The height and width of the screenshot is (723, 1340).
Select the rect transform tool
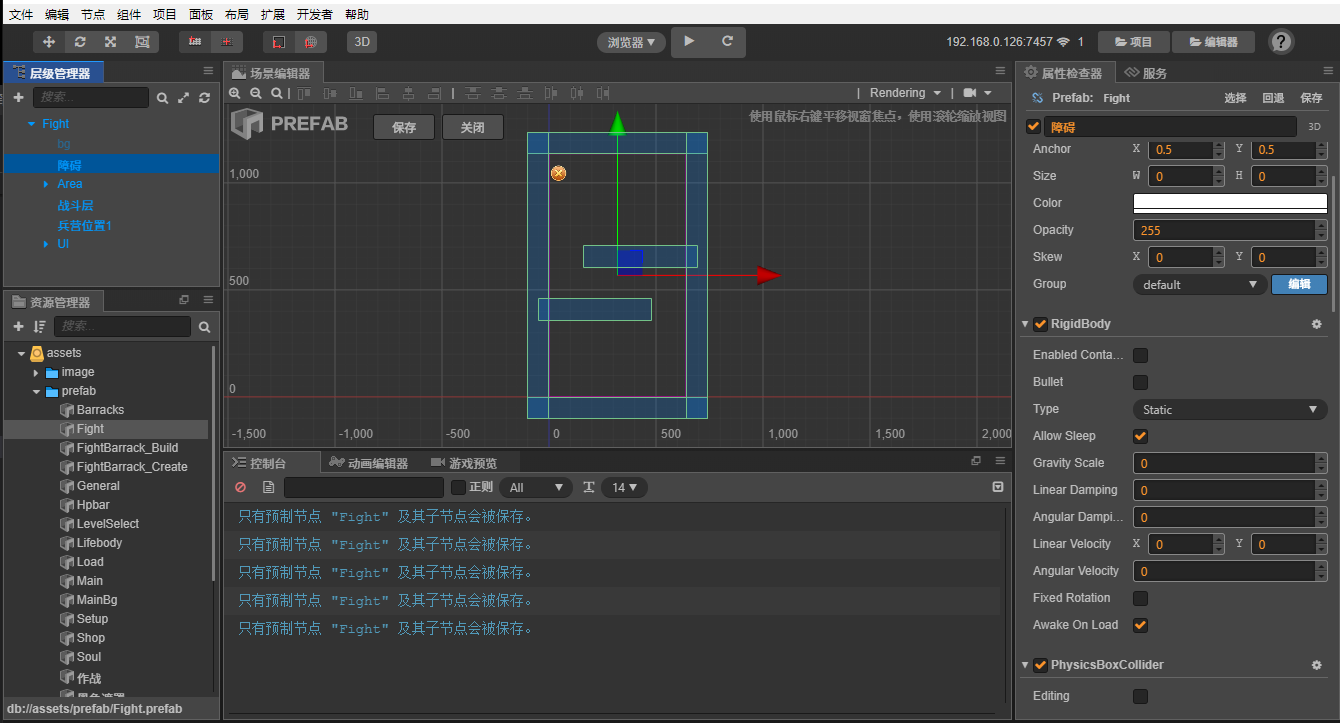click(142, 42)
